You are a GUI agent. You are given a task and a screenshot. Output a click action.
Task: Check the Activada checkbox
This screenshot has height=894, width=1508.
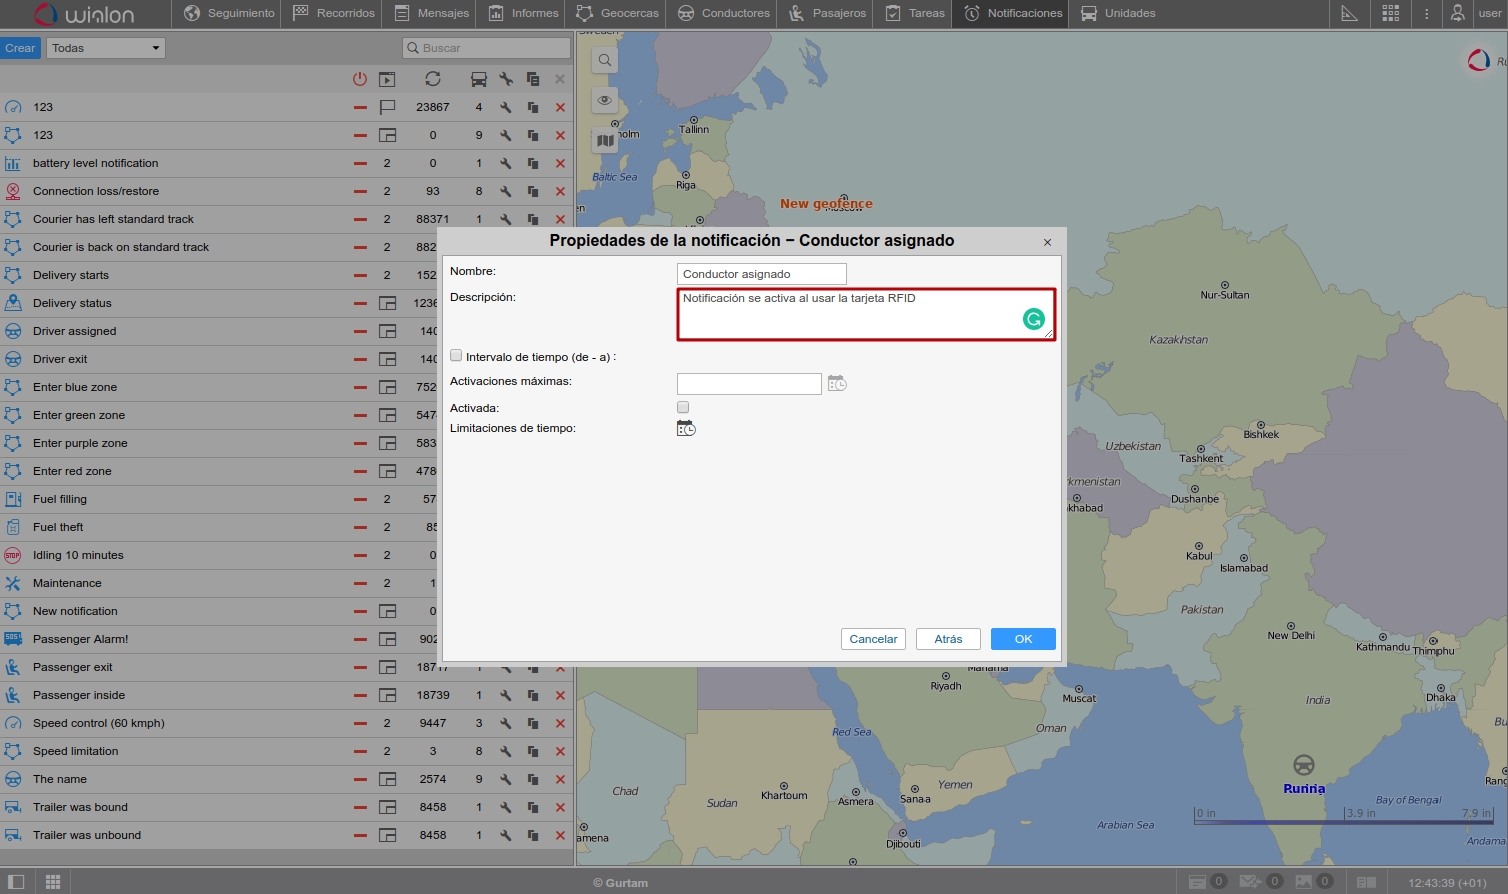coord(683,407)
